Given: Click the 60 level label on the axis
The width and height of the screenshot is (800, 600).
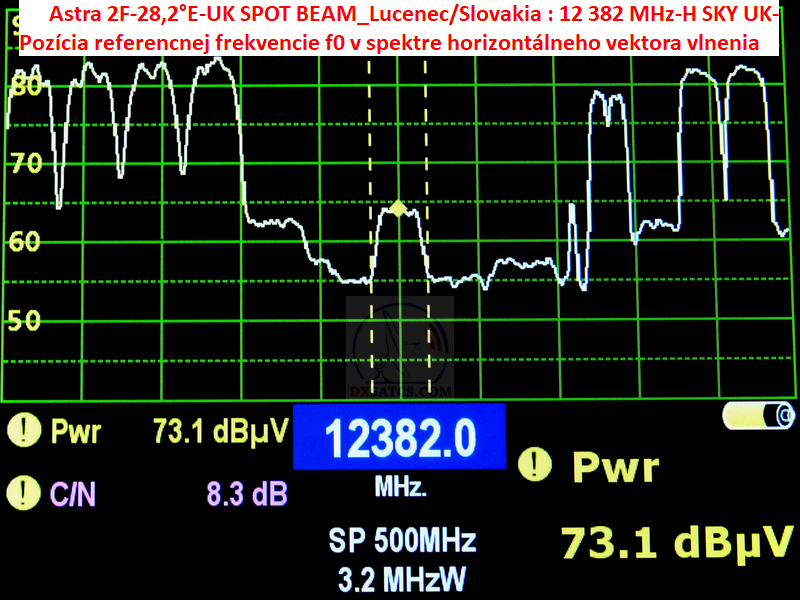Looking at the screenshot, I should coord(24,241).
